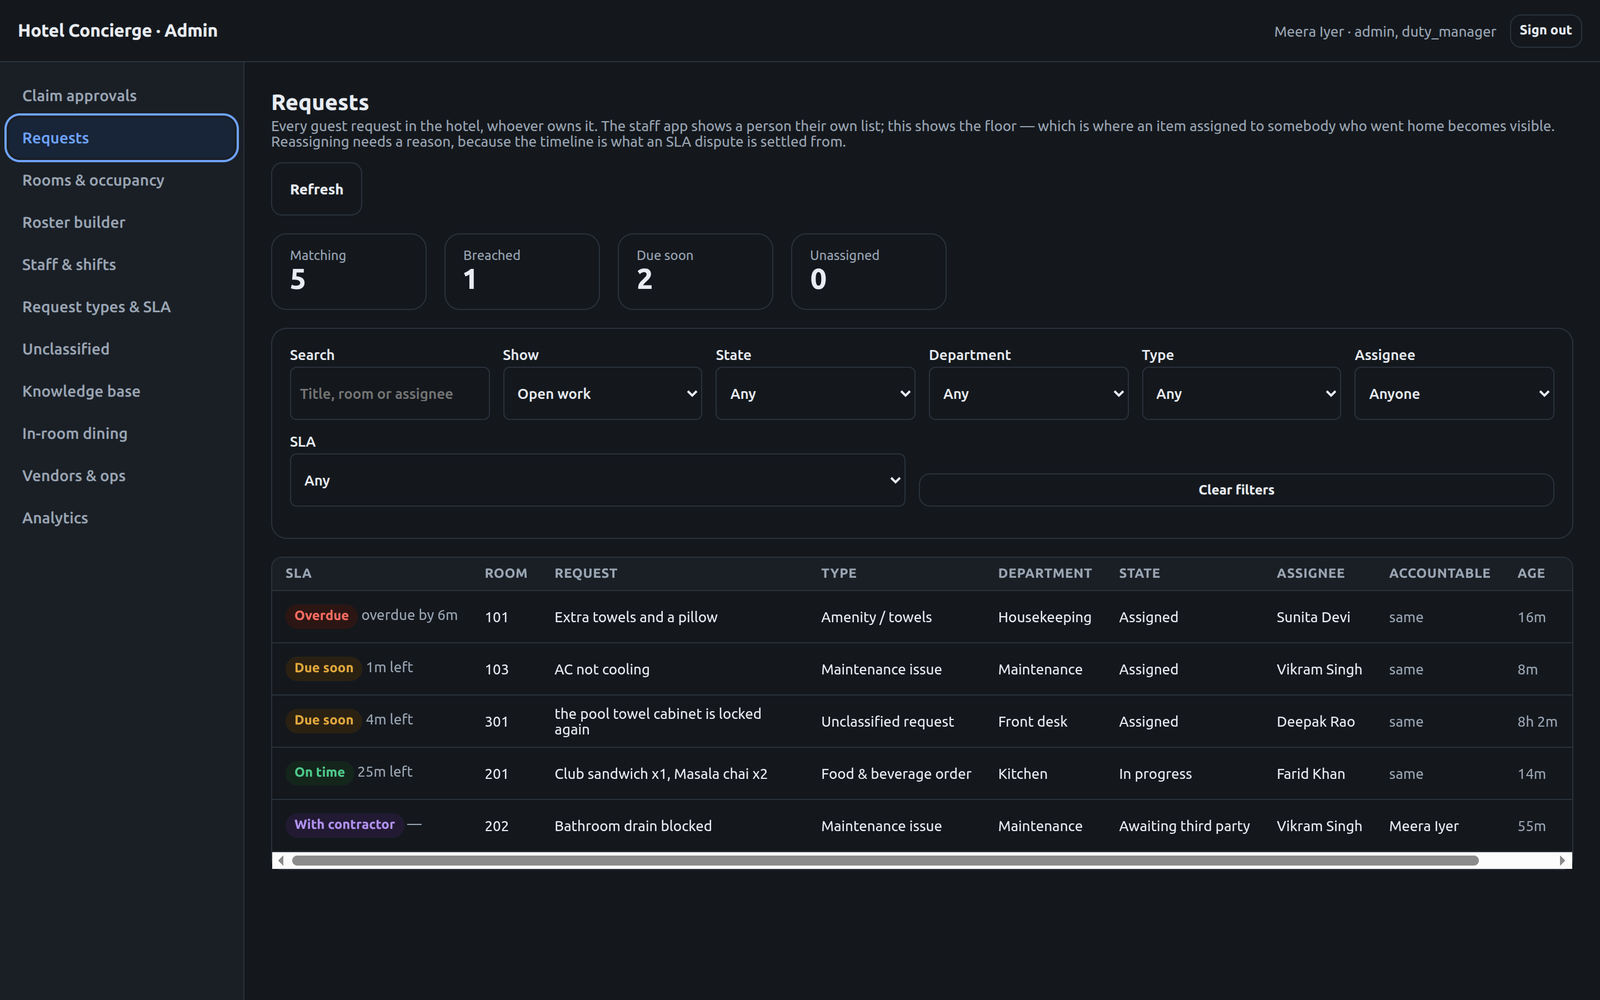Click the horizontal scrollbar right arrow
Screen dimensions: 1600x1000
coord(1563,861)
